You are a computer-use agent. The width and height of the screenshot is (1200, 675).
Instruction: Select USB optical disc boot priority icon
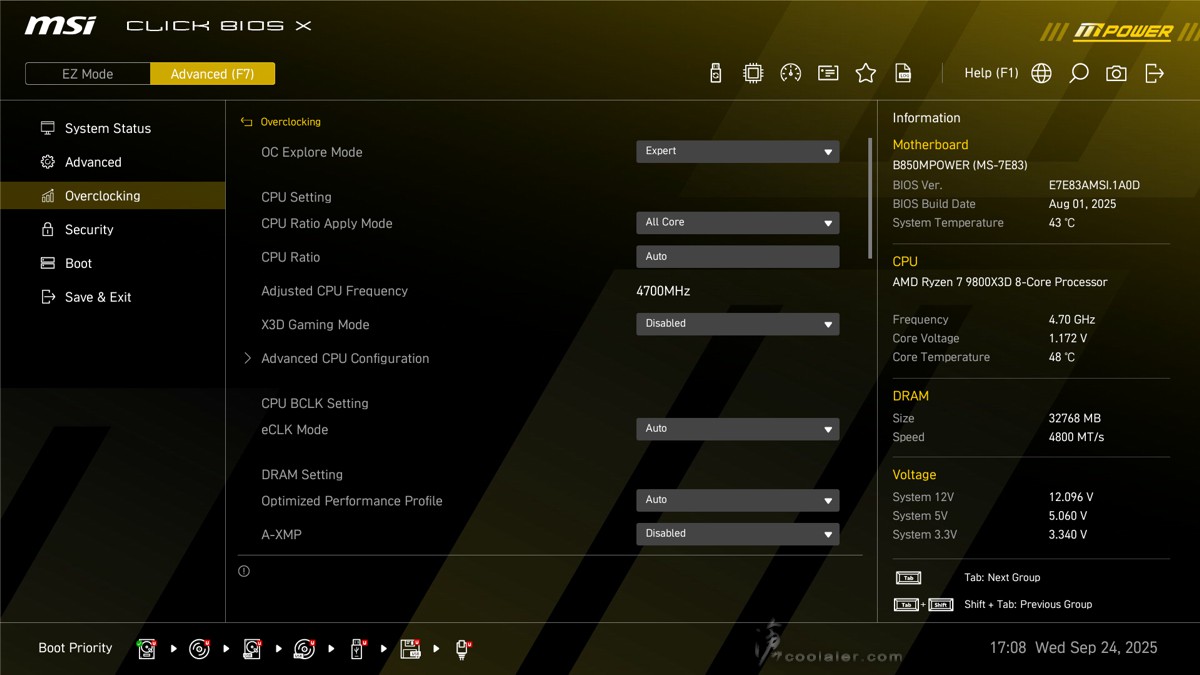305,648
